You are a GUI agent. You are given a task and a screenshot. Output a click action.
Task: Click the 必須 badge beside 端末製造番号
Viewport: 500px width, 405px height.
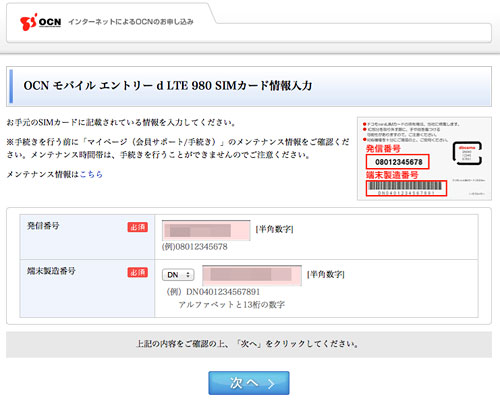point(137,273)
